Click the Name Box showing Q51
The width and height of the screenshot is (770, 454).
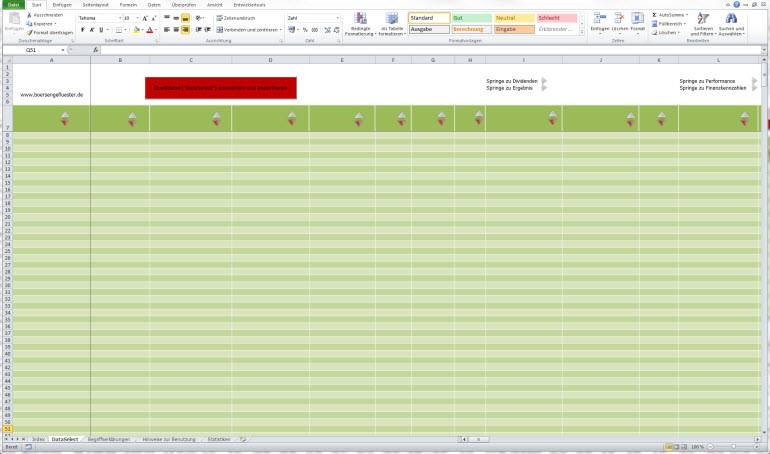click(x=33, y=50)
